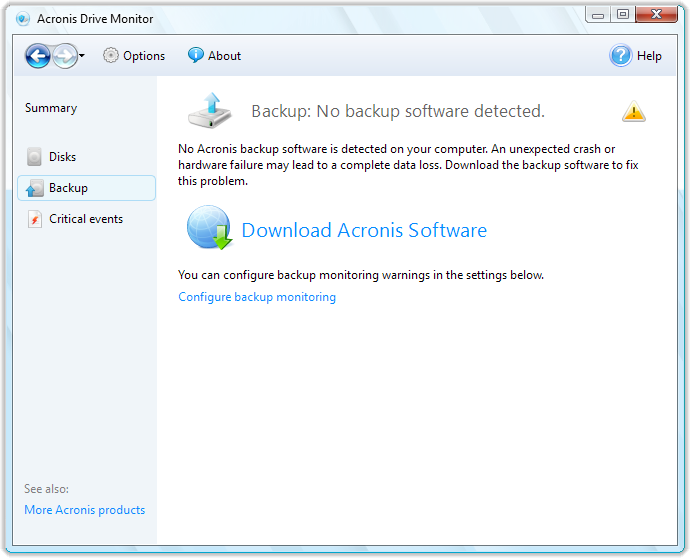Open the Critical events section
690x558 pixels.
tap(86, 219)
